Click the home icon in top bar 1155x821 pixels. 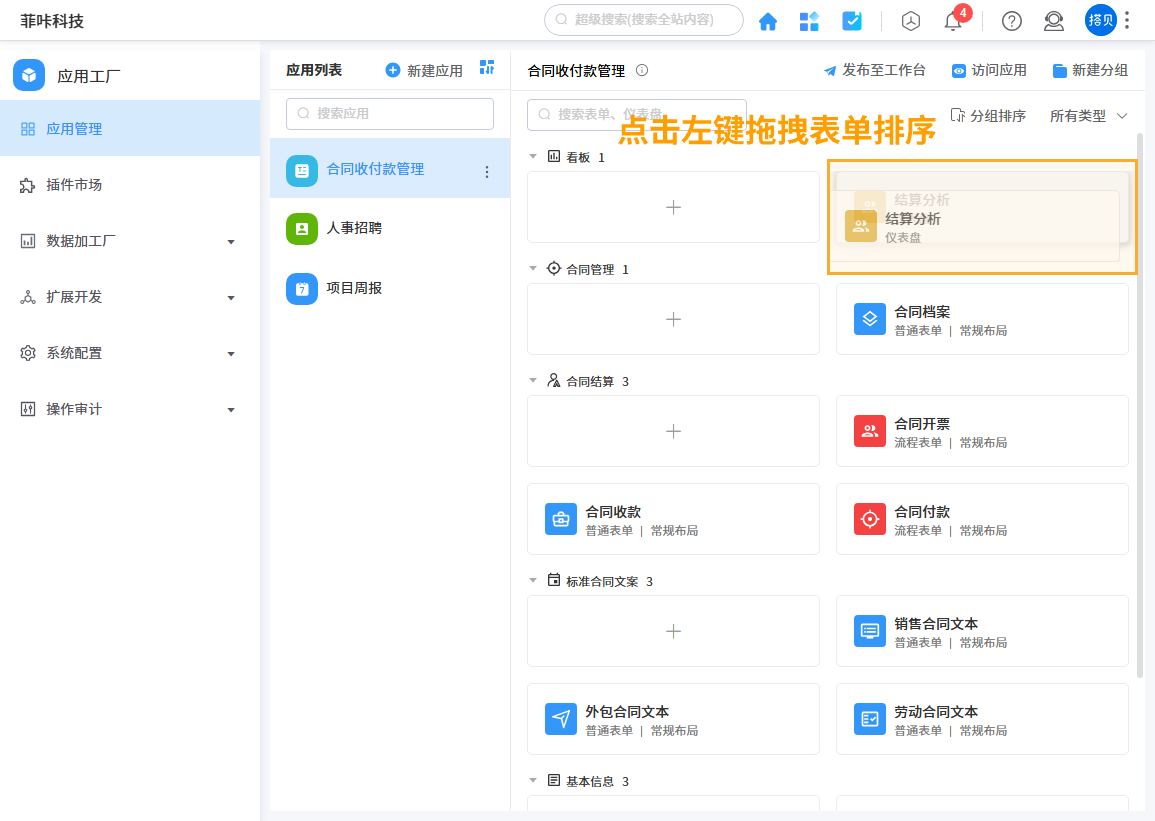[x=768, y=20]
